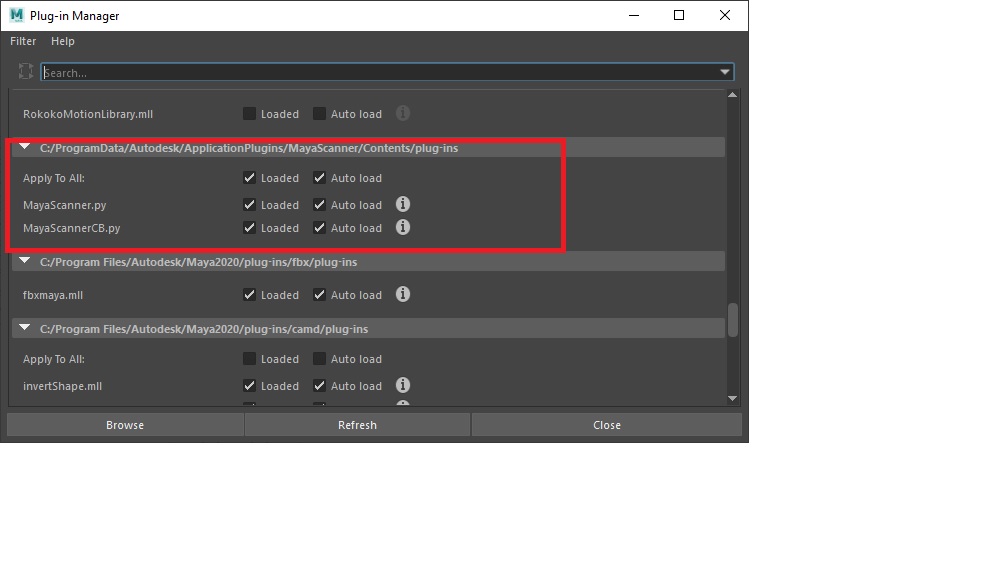Click the scrollbar down arrow
This screenshot has height=580, width=1000.
click(x=732, y=398)
